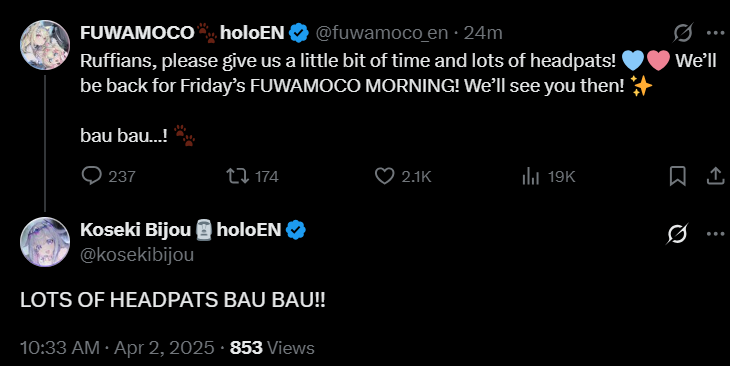
Task: Open more options for FUWAMOCO tweet
Action: [x=716, y=33]
